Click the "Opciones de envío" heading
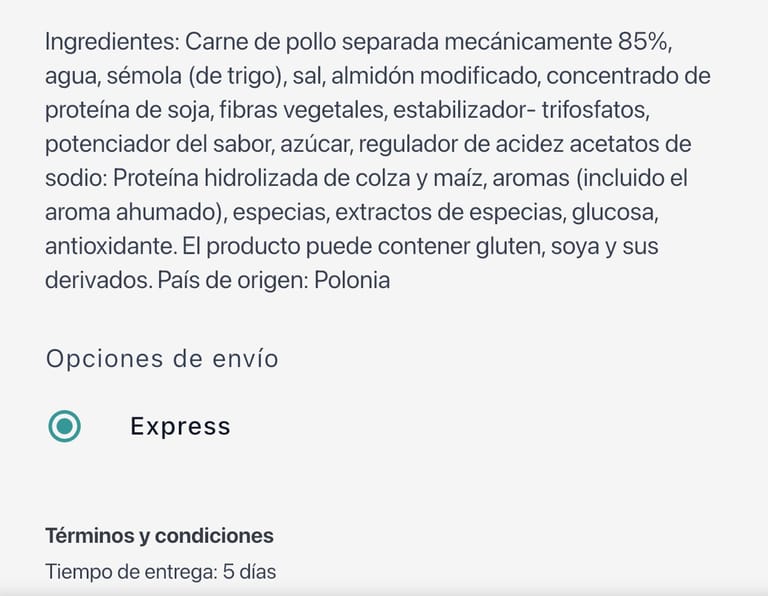 click(162, 359)
